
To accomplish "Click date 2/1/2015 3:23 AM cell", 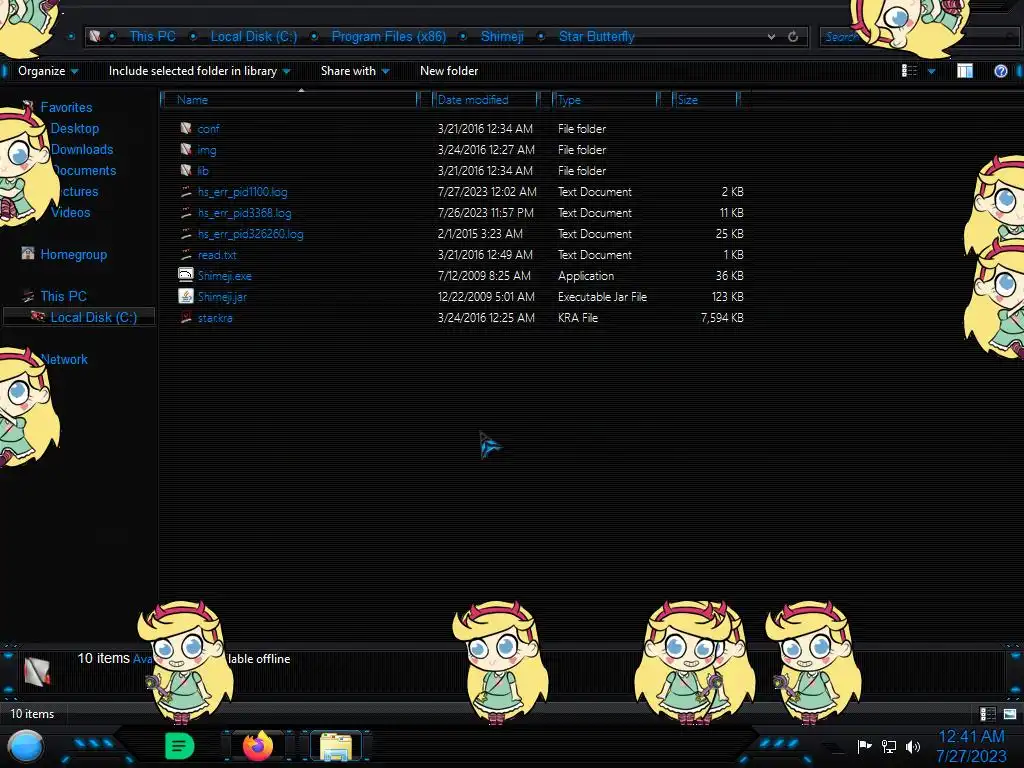I will [x=480, y=234].
